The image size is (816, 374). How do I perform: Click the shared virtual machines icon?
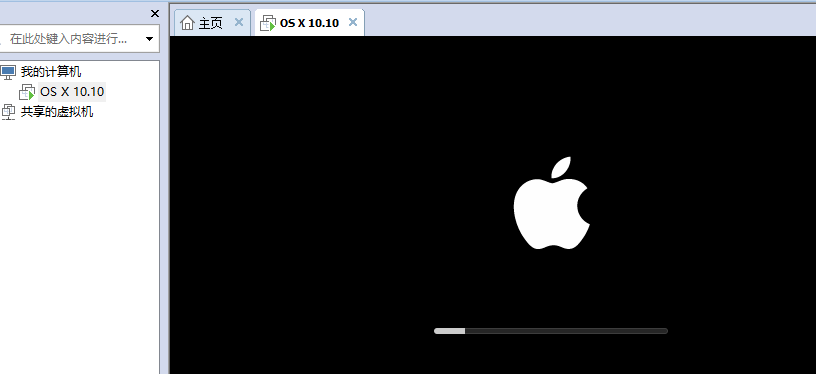8,112
